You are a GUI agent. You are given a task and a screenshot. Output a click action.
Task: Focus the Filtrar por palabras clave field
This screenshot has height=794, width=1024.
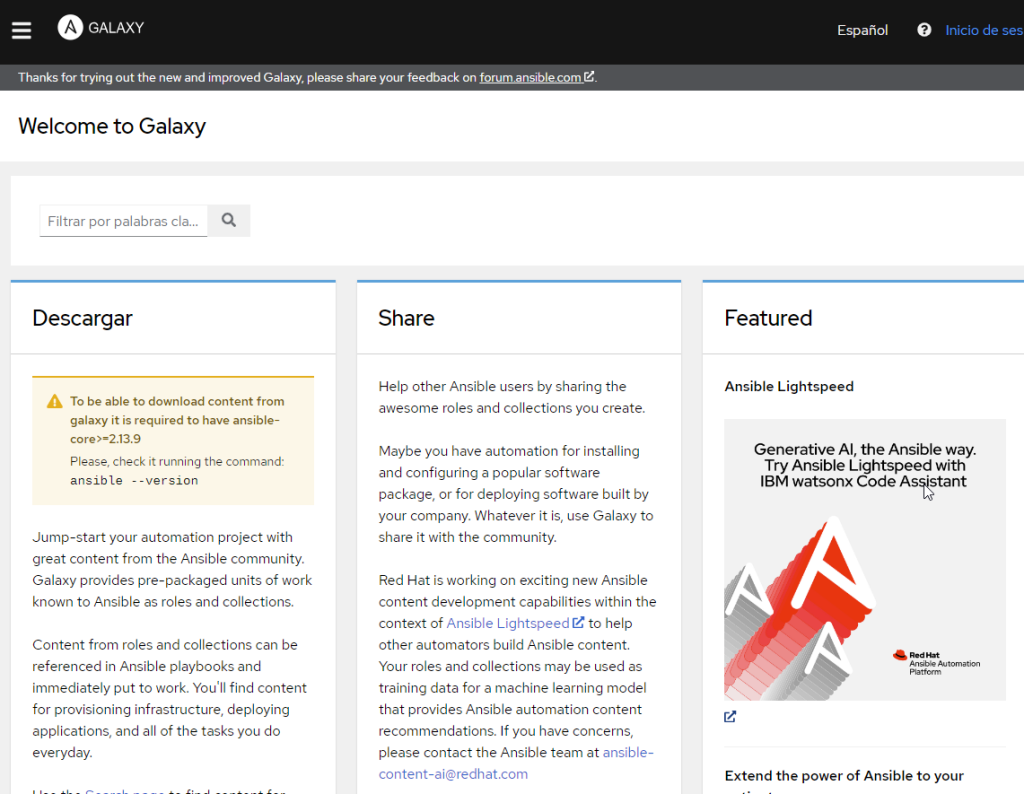[x=122, y=220]
